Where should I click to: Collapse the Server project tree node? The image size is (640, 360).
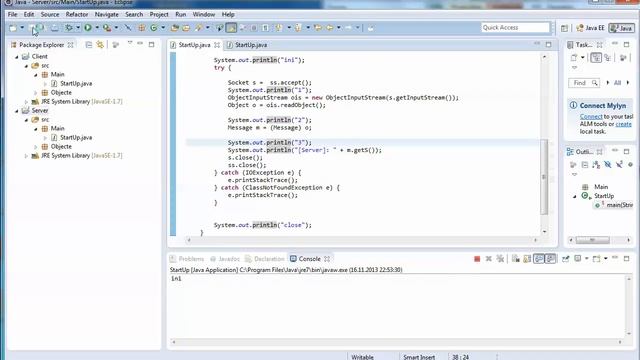coord(17,111)
